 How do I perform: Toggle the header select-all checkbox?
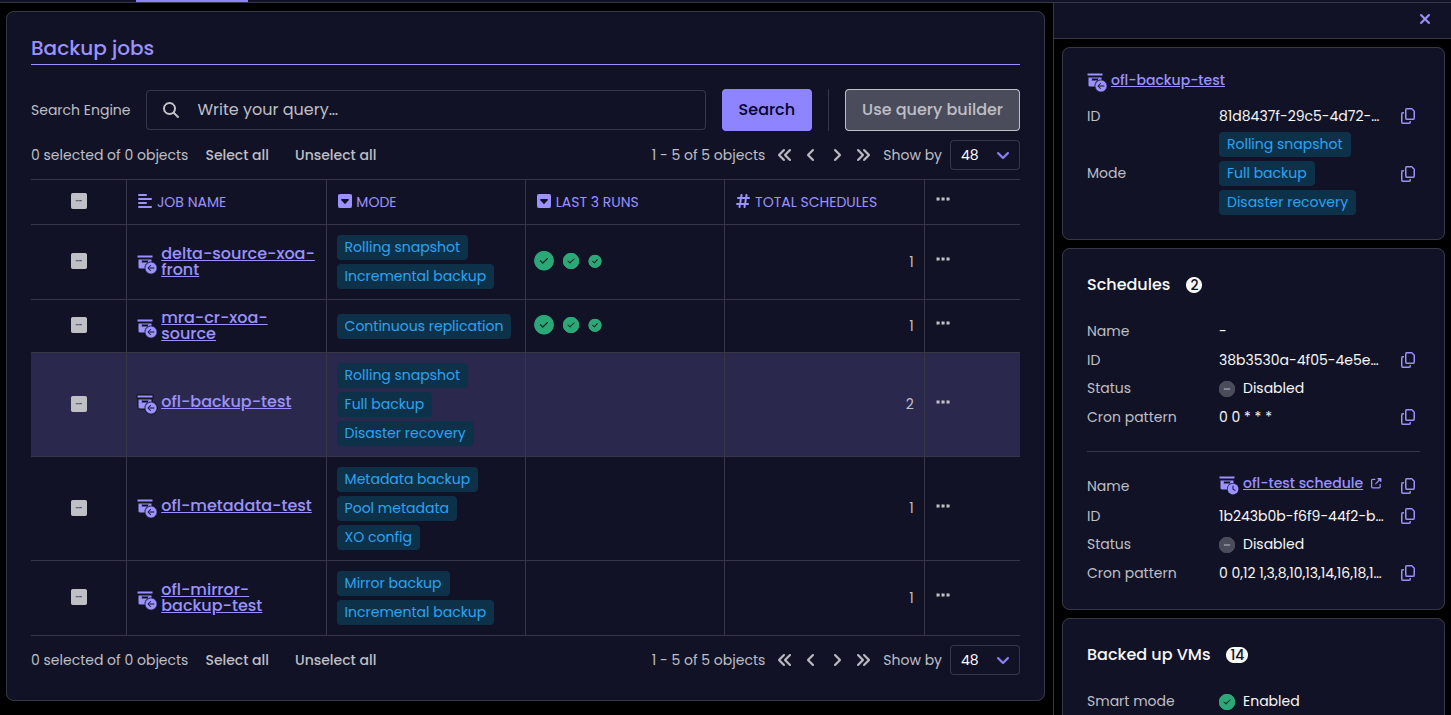pyautogui.click(x=79, y=201)
